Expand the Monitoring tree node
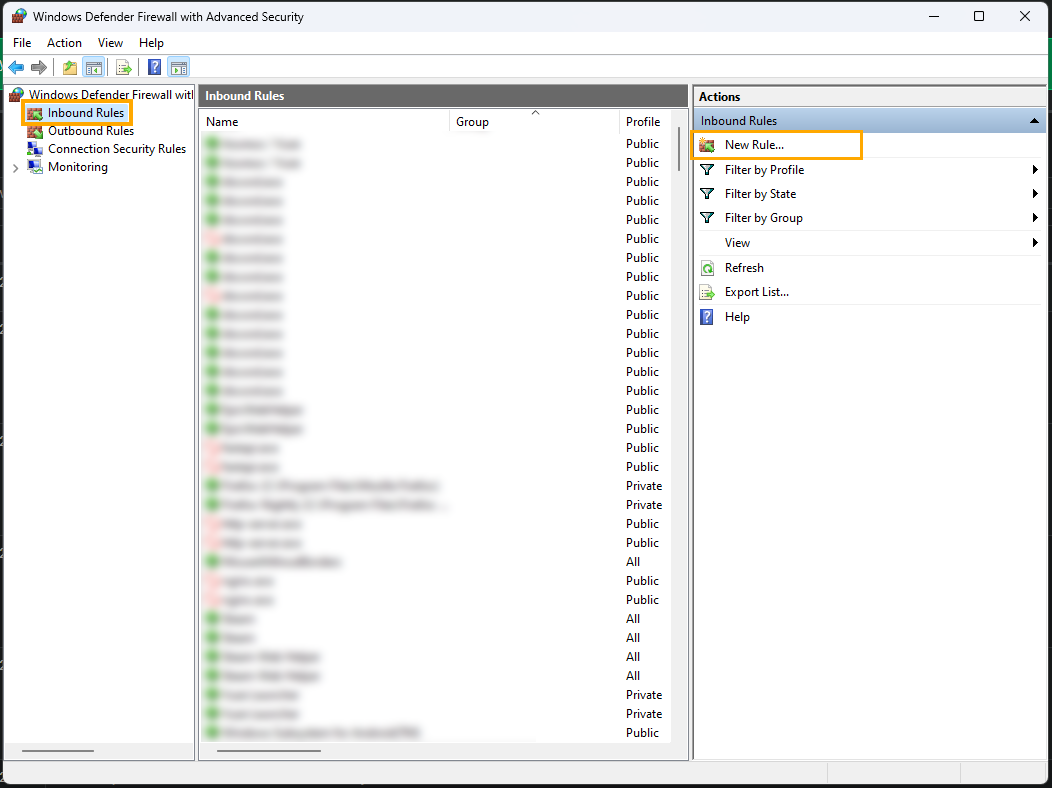 [x=15, y=168]
